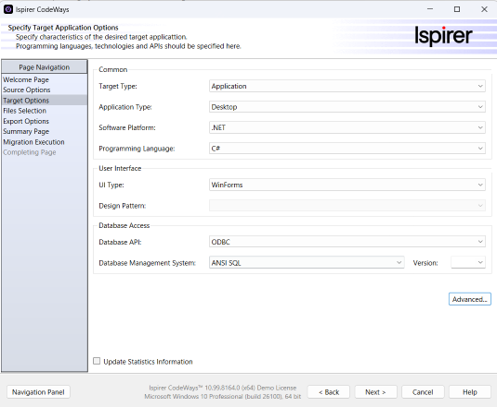This screenshot has height=407, width=497.
Task: Click the 'Application Type:' label
Action: [125, 107]
